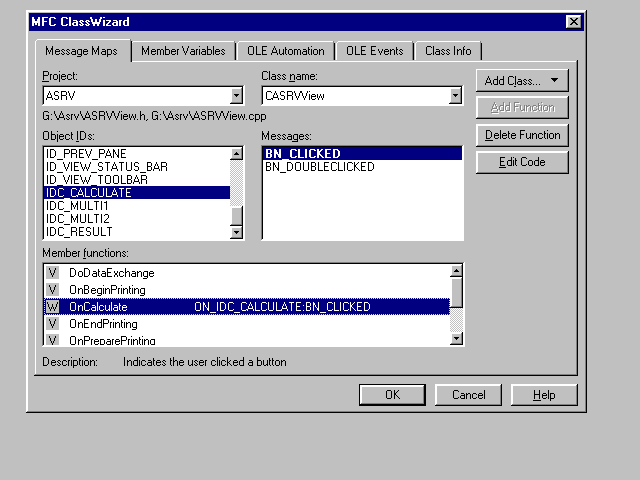The height and width of the screenshot is (480, 640).
Task: Click the V icon beside OnBeginPrinting
Action: (x=53, y=290)
